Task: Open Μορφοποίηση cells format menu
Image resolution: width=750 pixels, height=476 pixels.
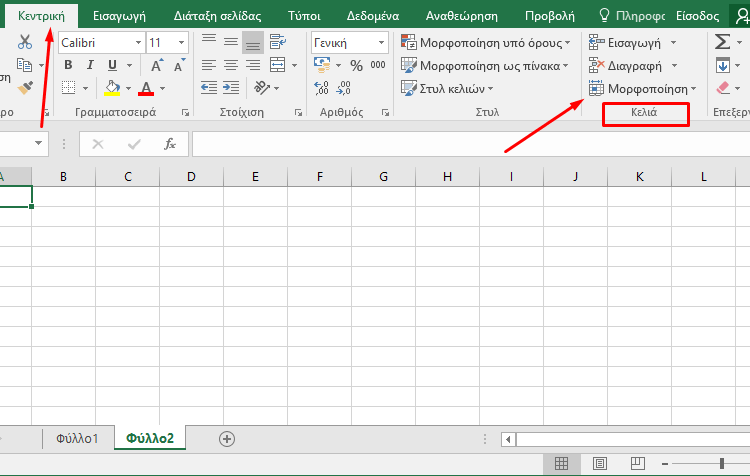Action: pos(642,89)
